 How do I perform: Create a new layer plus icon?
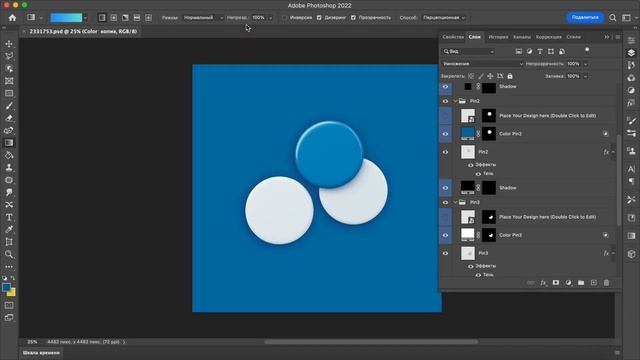tap(593, 283)
